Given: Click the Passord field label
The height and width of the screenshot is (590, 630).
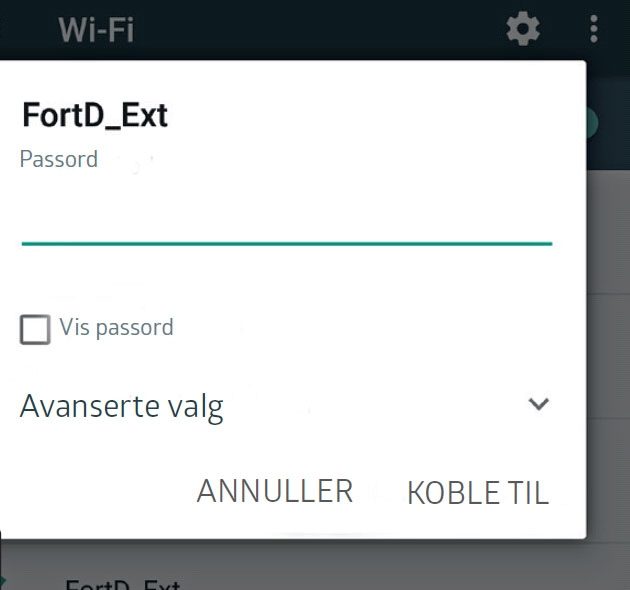Looking at the screenshot, I should 59,159.
